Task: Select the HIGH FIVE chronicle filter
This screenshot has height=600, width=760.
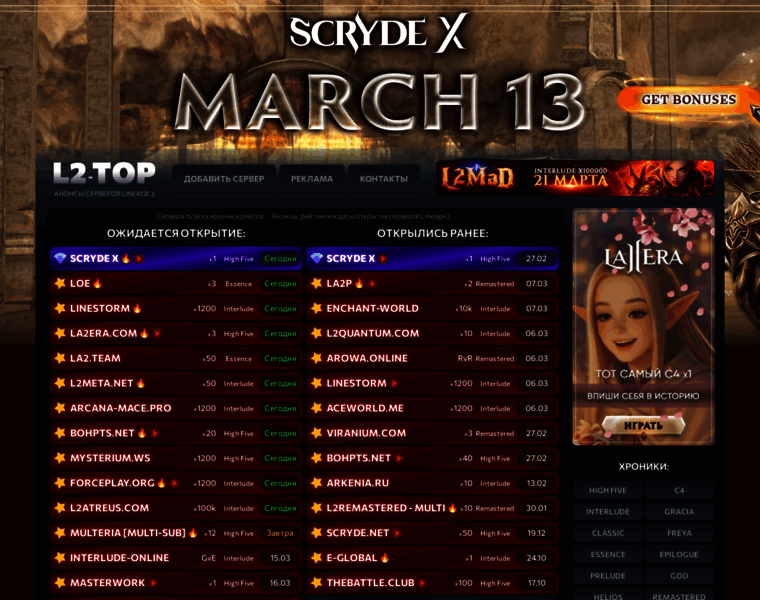Action: pyautogui.click(x=608, y=490)
